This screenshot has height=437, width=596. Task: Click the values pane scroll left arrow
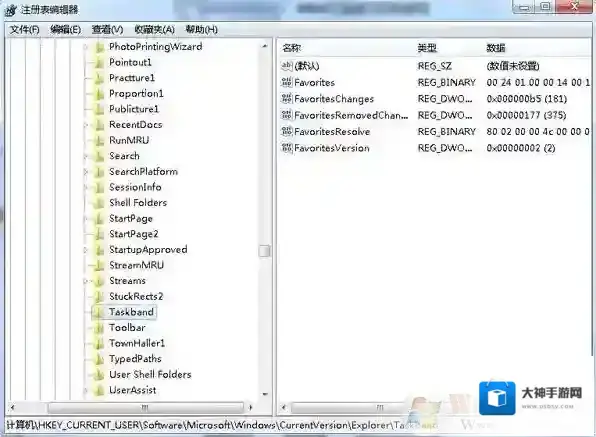[284, 408]
